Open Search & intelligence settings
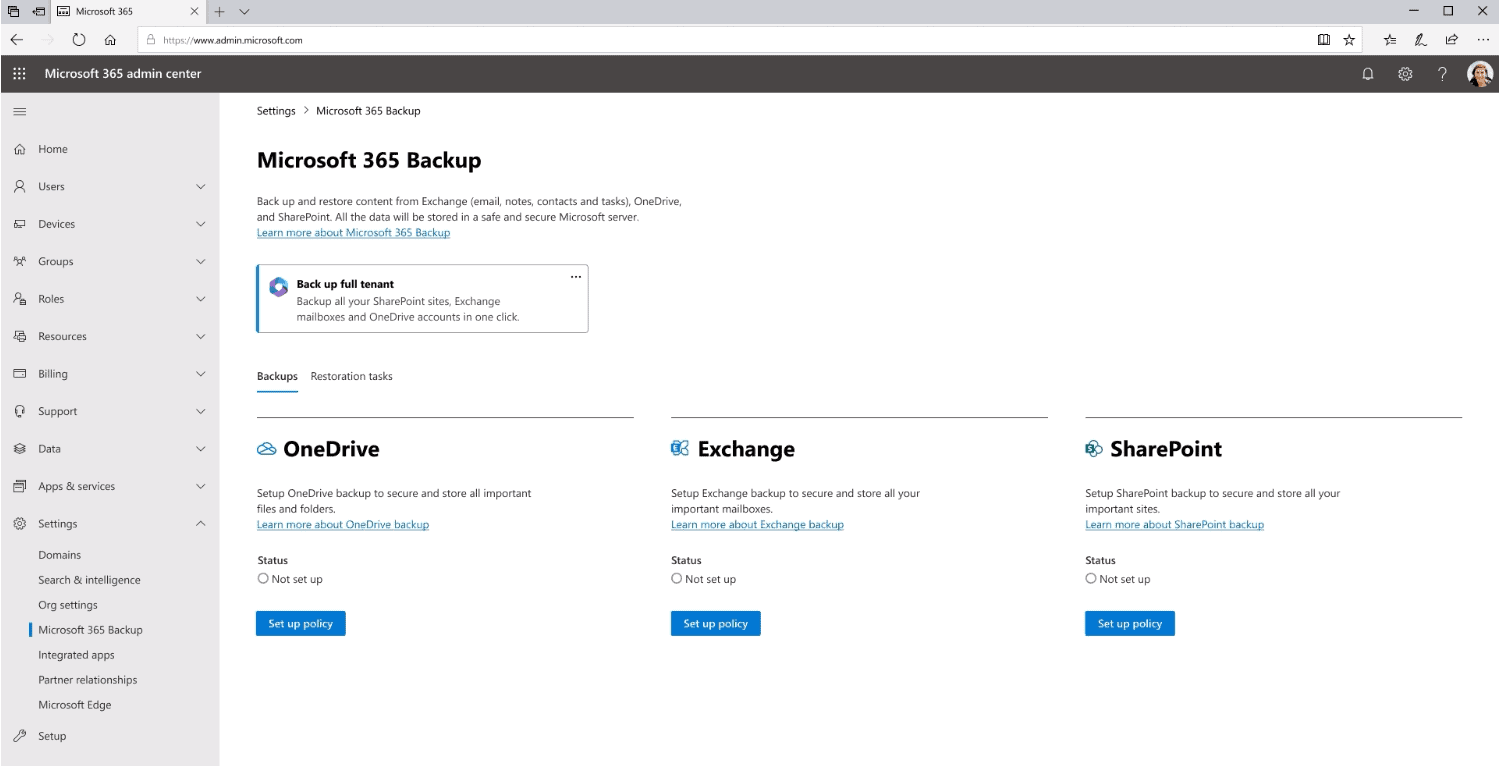The height and width of the screenshot is (766, 1499). [89, 580]
